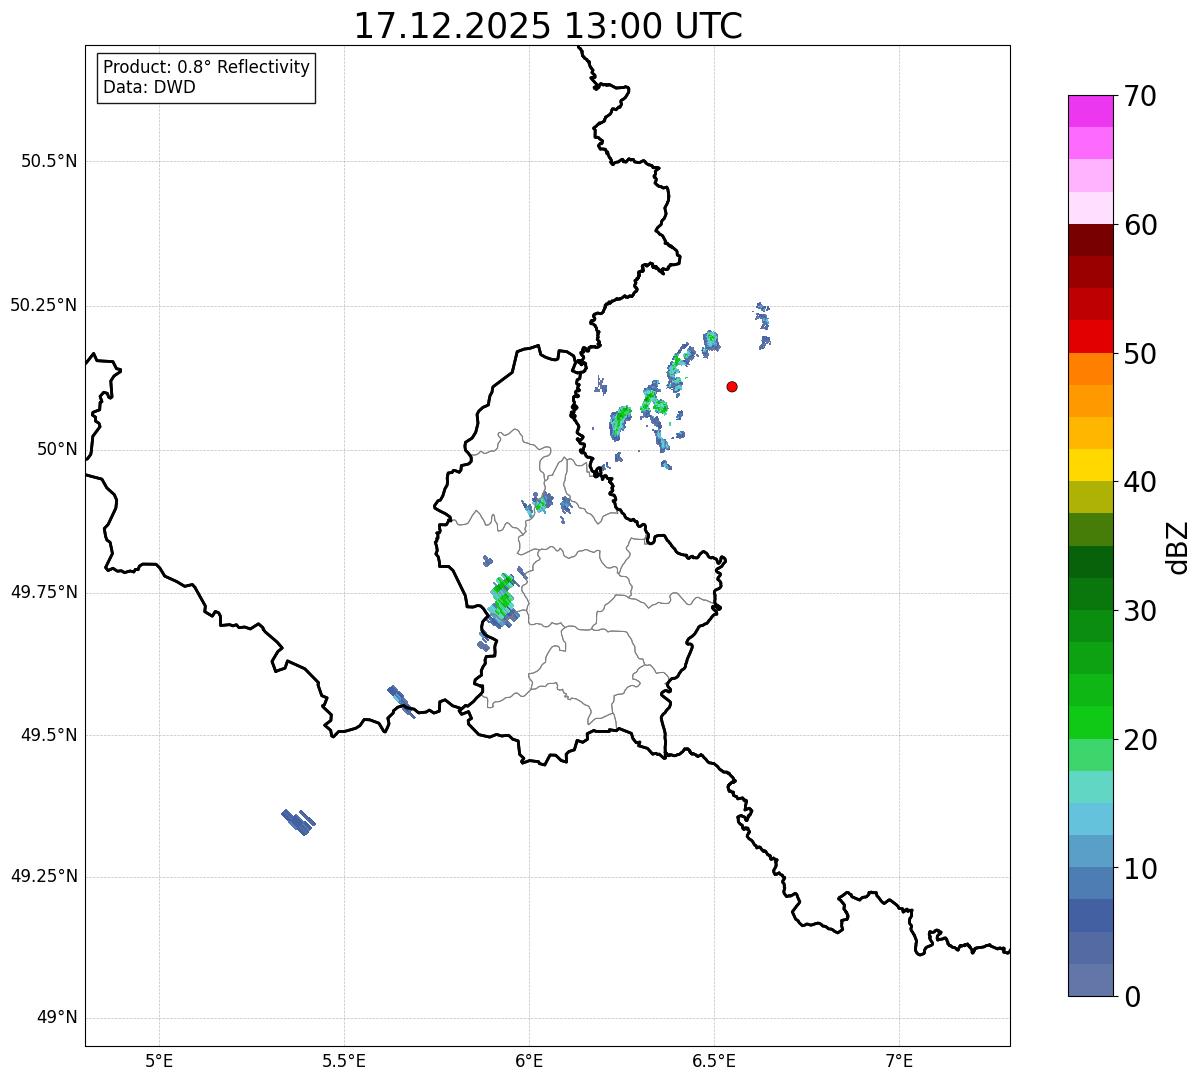
Task: Click the 5.5°E longitude label
Action: click(x=344, y=1061)
